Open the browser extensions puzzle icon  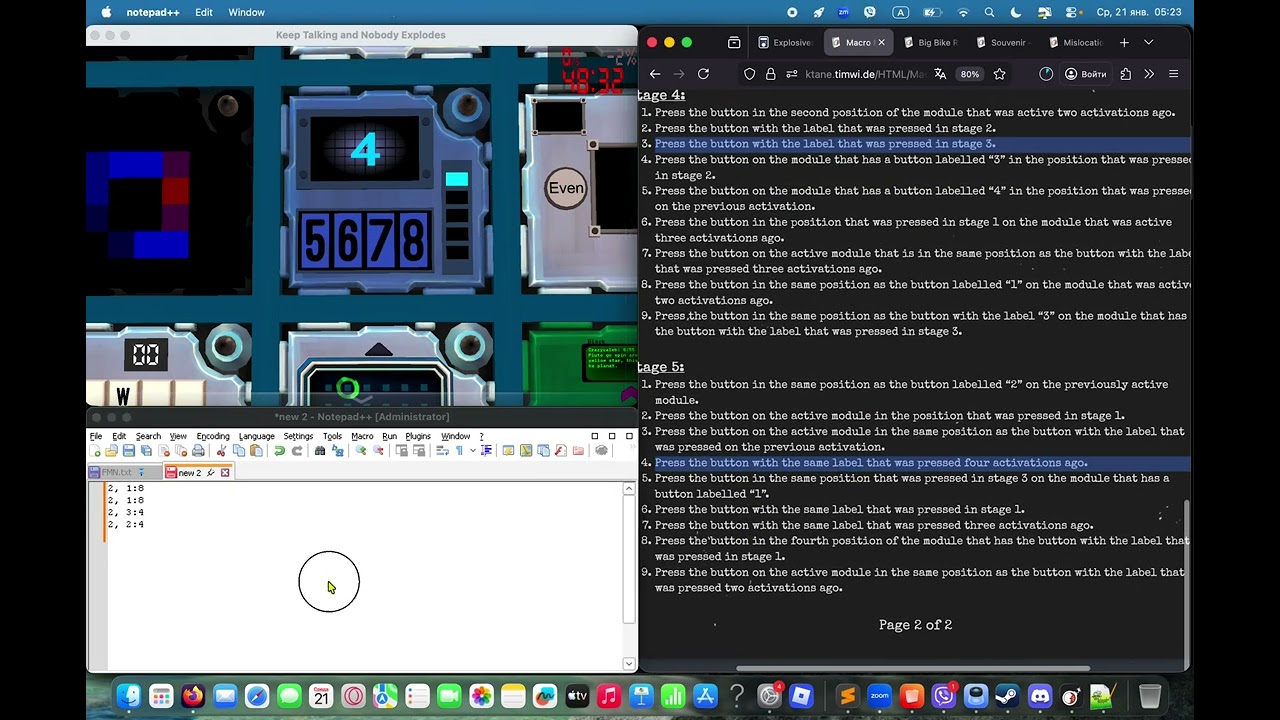click(1126, 74)
